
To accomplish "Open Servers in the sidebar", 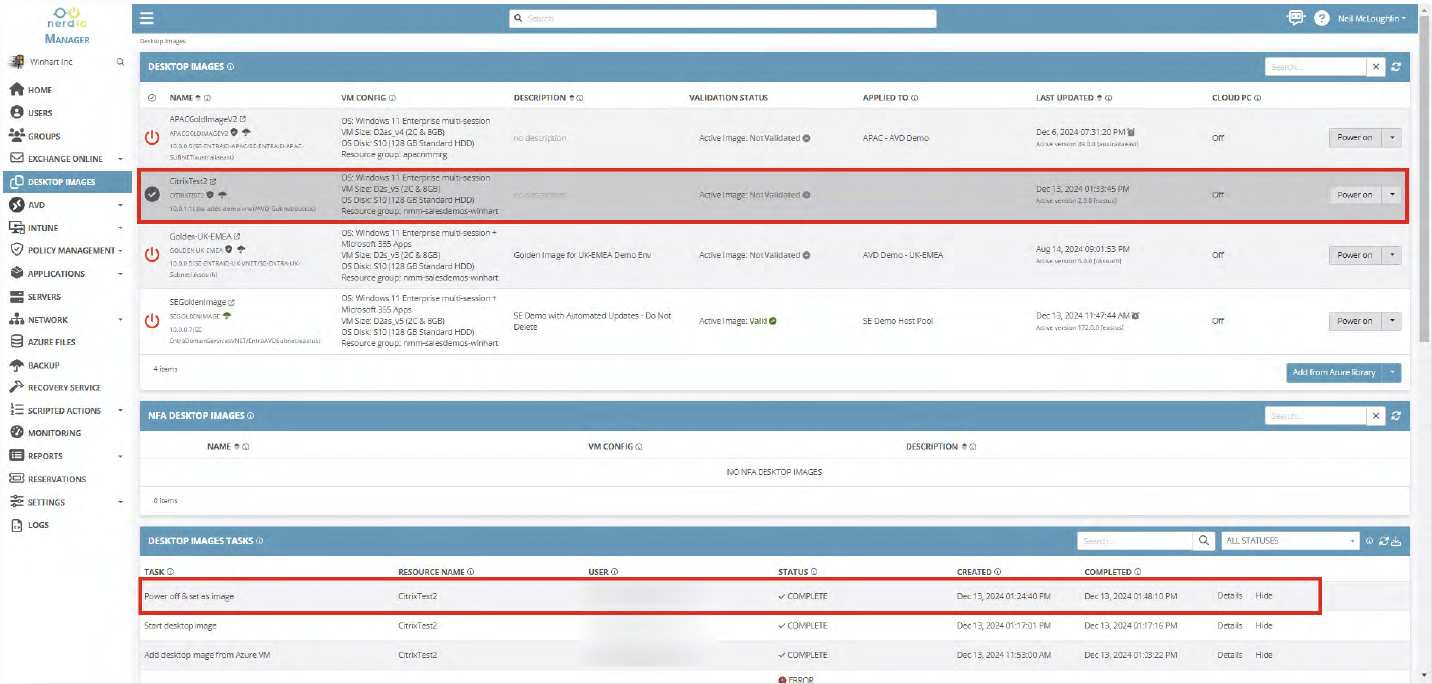I will [44, 297].
